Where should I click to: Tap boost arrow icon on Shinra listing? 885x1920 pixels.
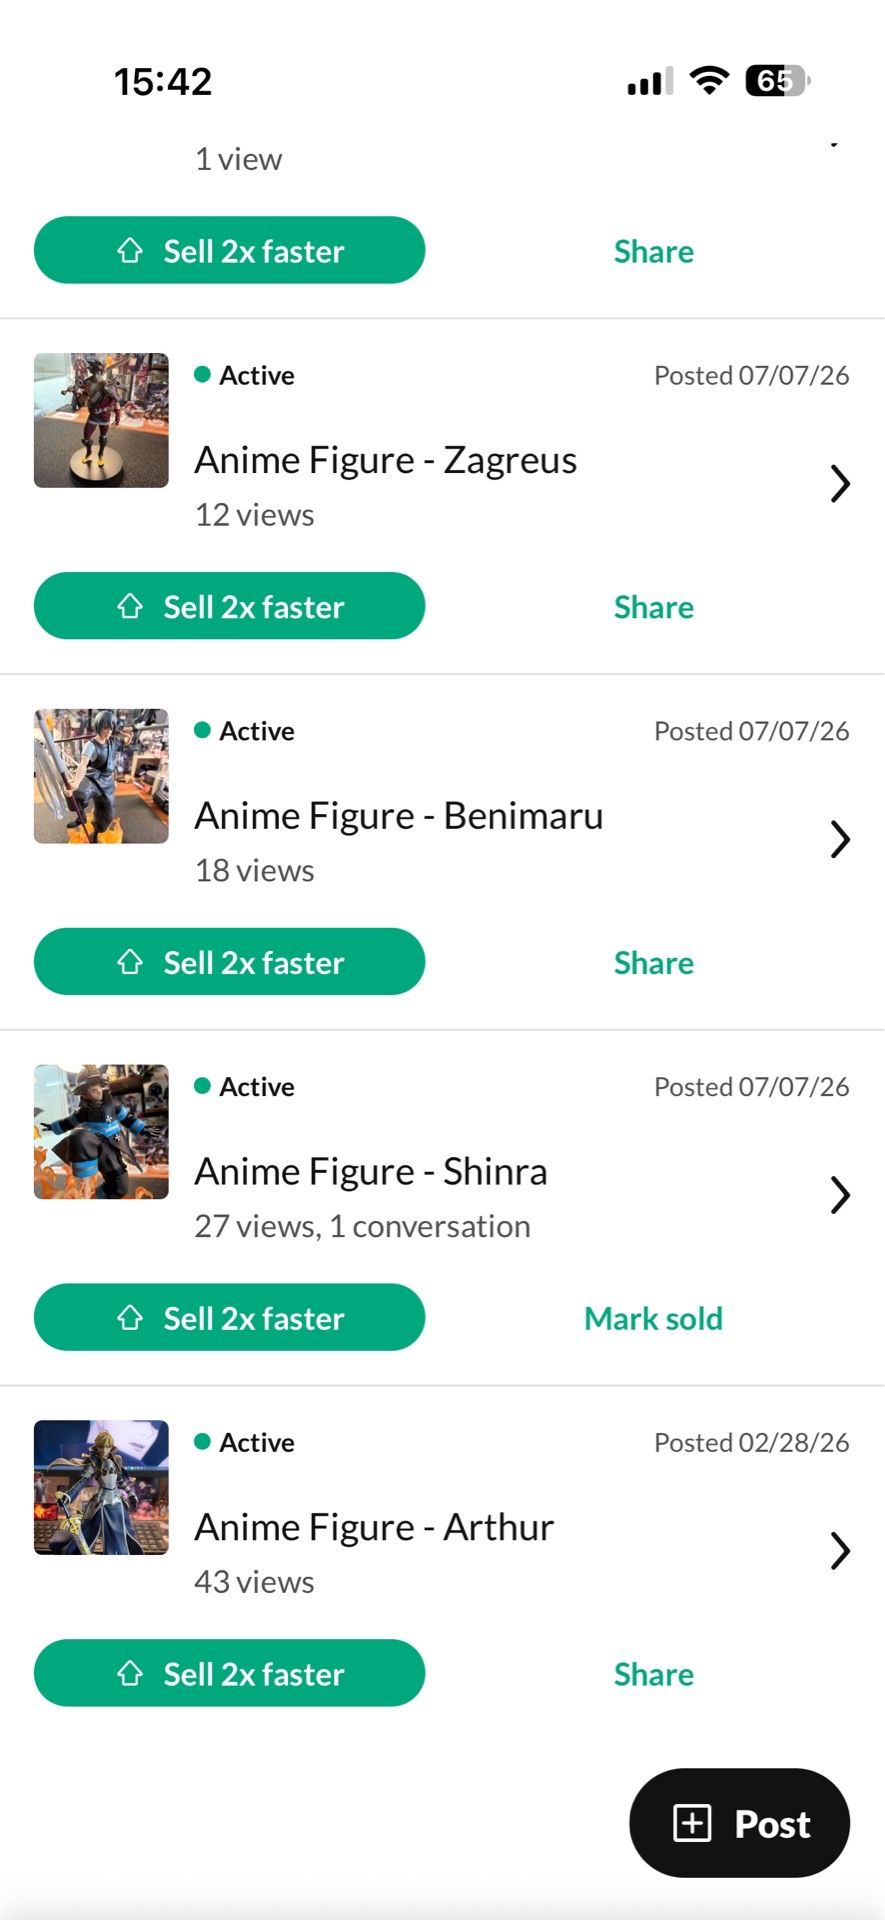[130, 1317]
